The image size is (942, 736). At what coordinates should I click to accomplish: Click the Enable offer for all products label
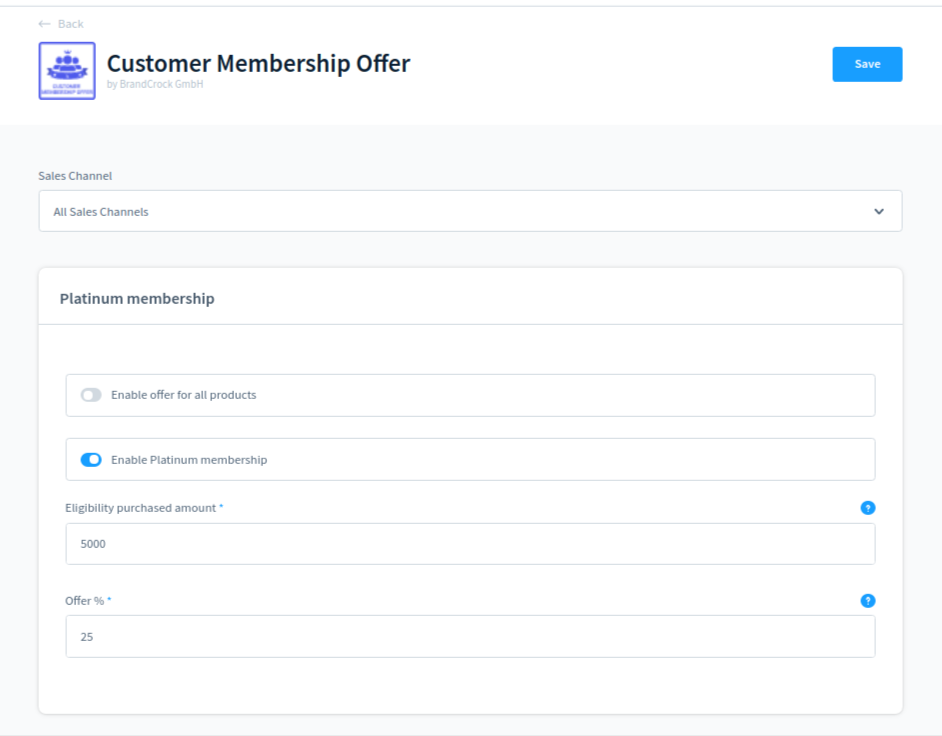click(x=184, y=395)
